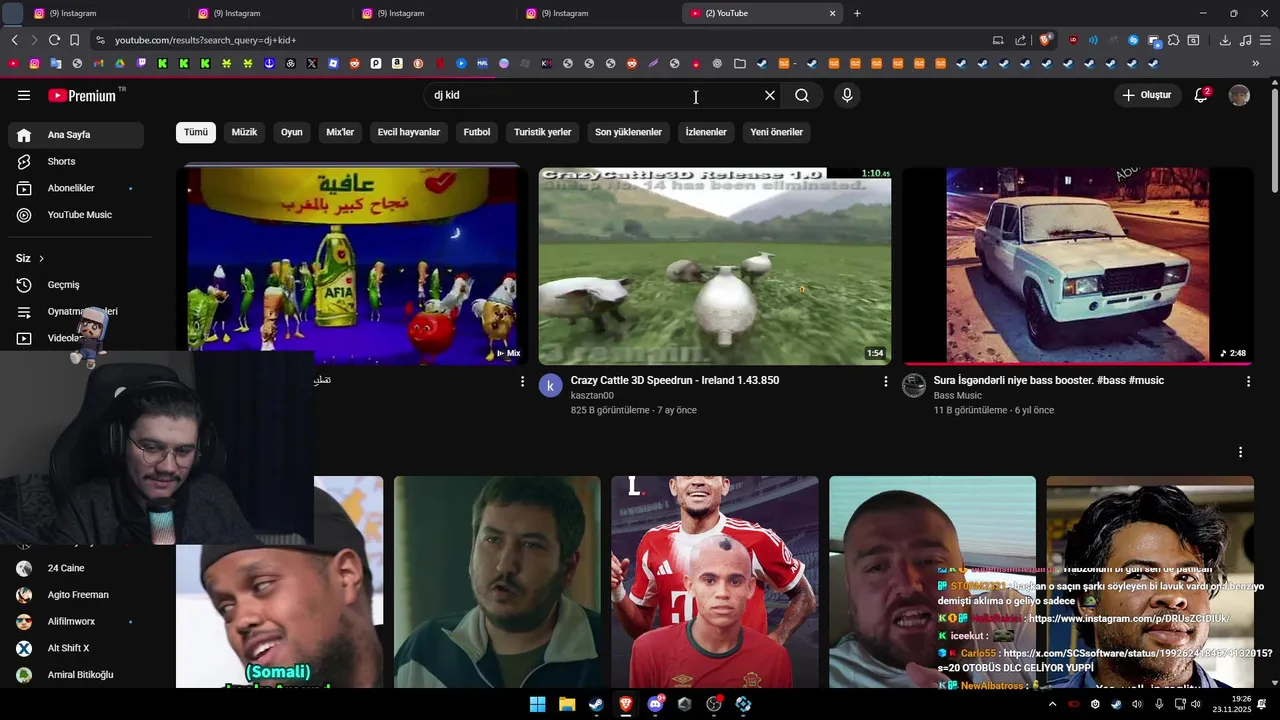Open the Short with the red-jersey footballers
This screenshot has height=720, width=1280.
point(714,582)
